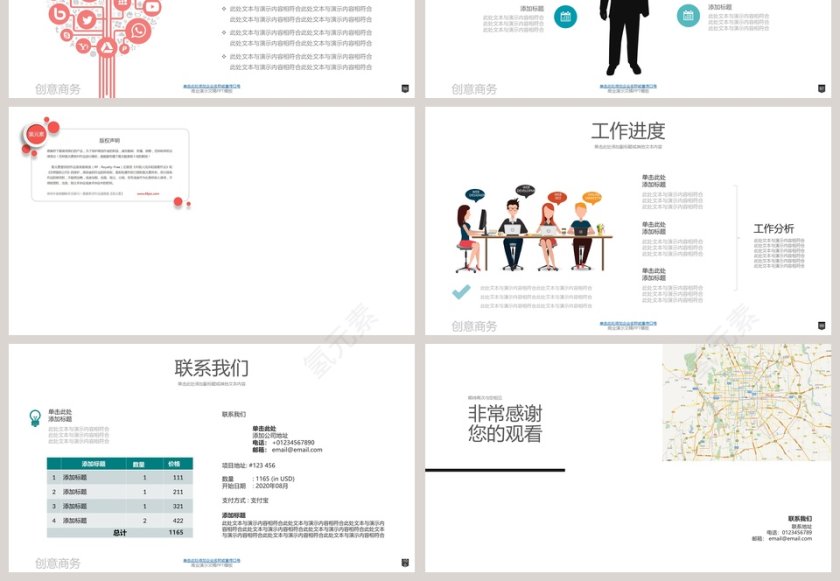Select the blue checkmark on the 工作进度 slide
Image resolution: width=840 pixels, height=581 pixels.
click(460, 292)
